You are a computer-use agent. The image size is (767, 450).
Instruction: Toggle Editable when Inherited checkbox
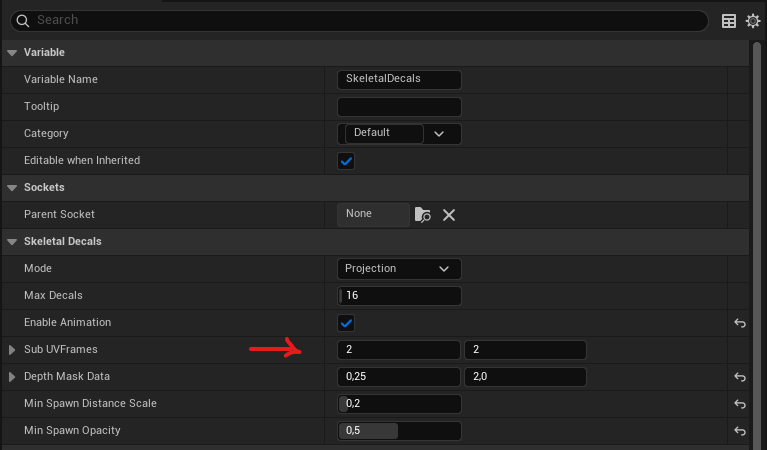[346, 161]
